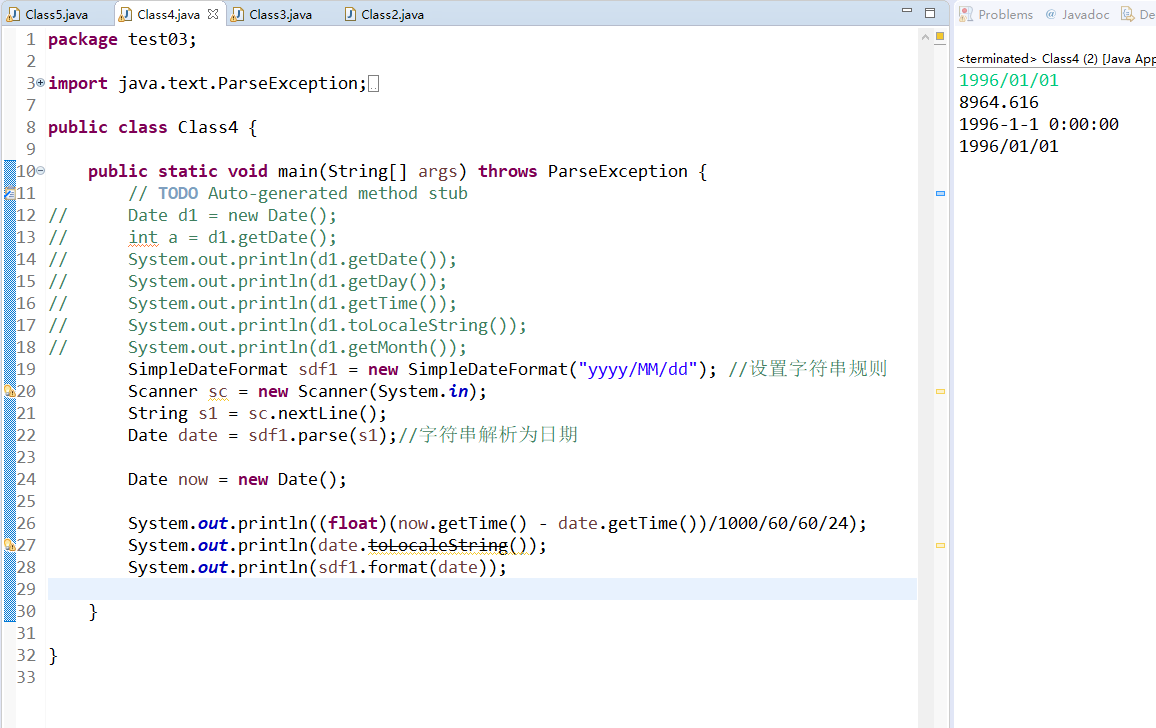Viewport: 1156px width, 728px height.
Task: Open the Problems view tab
Action: pos(996,14)
